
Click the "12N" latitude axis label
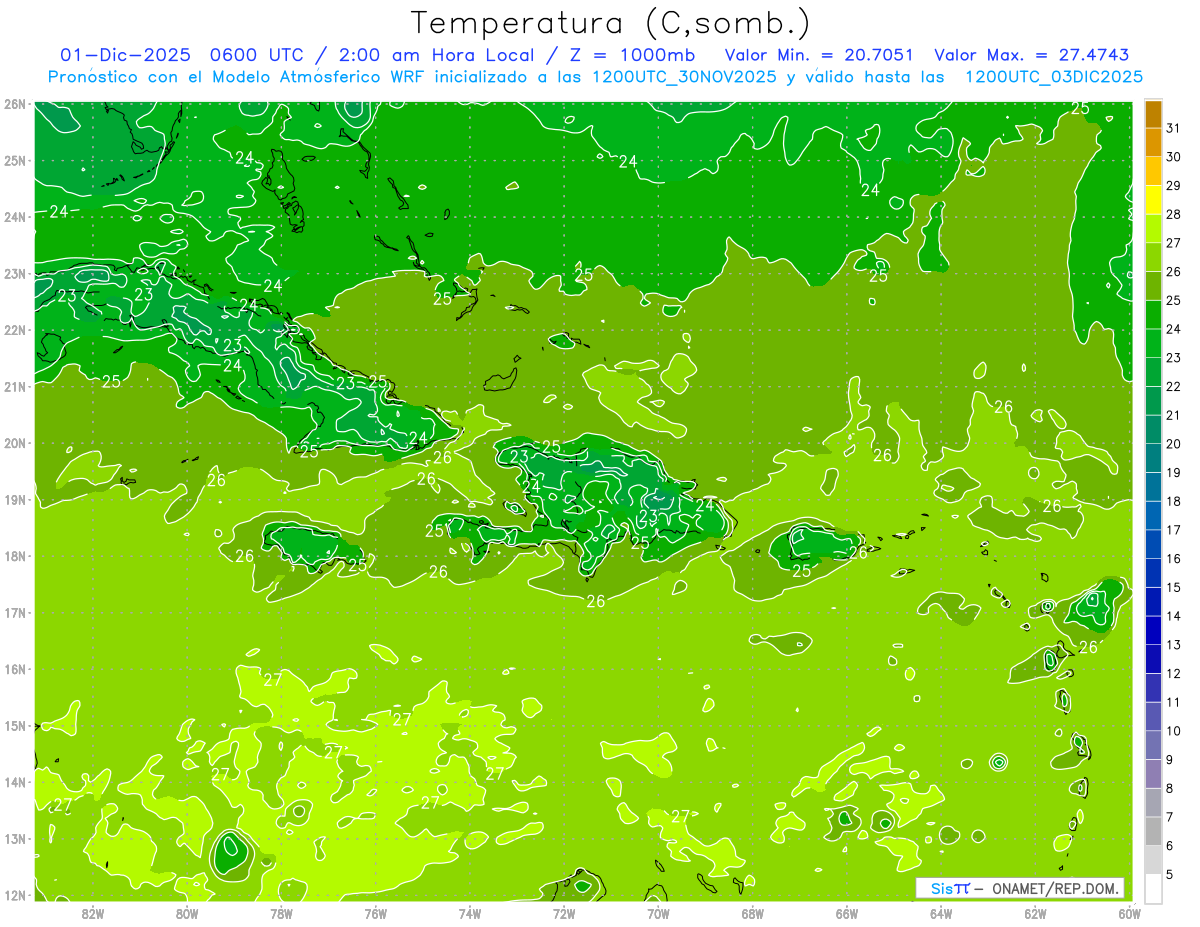tap(14, 895)
